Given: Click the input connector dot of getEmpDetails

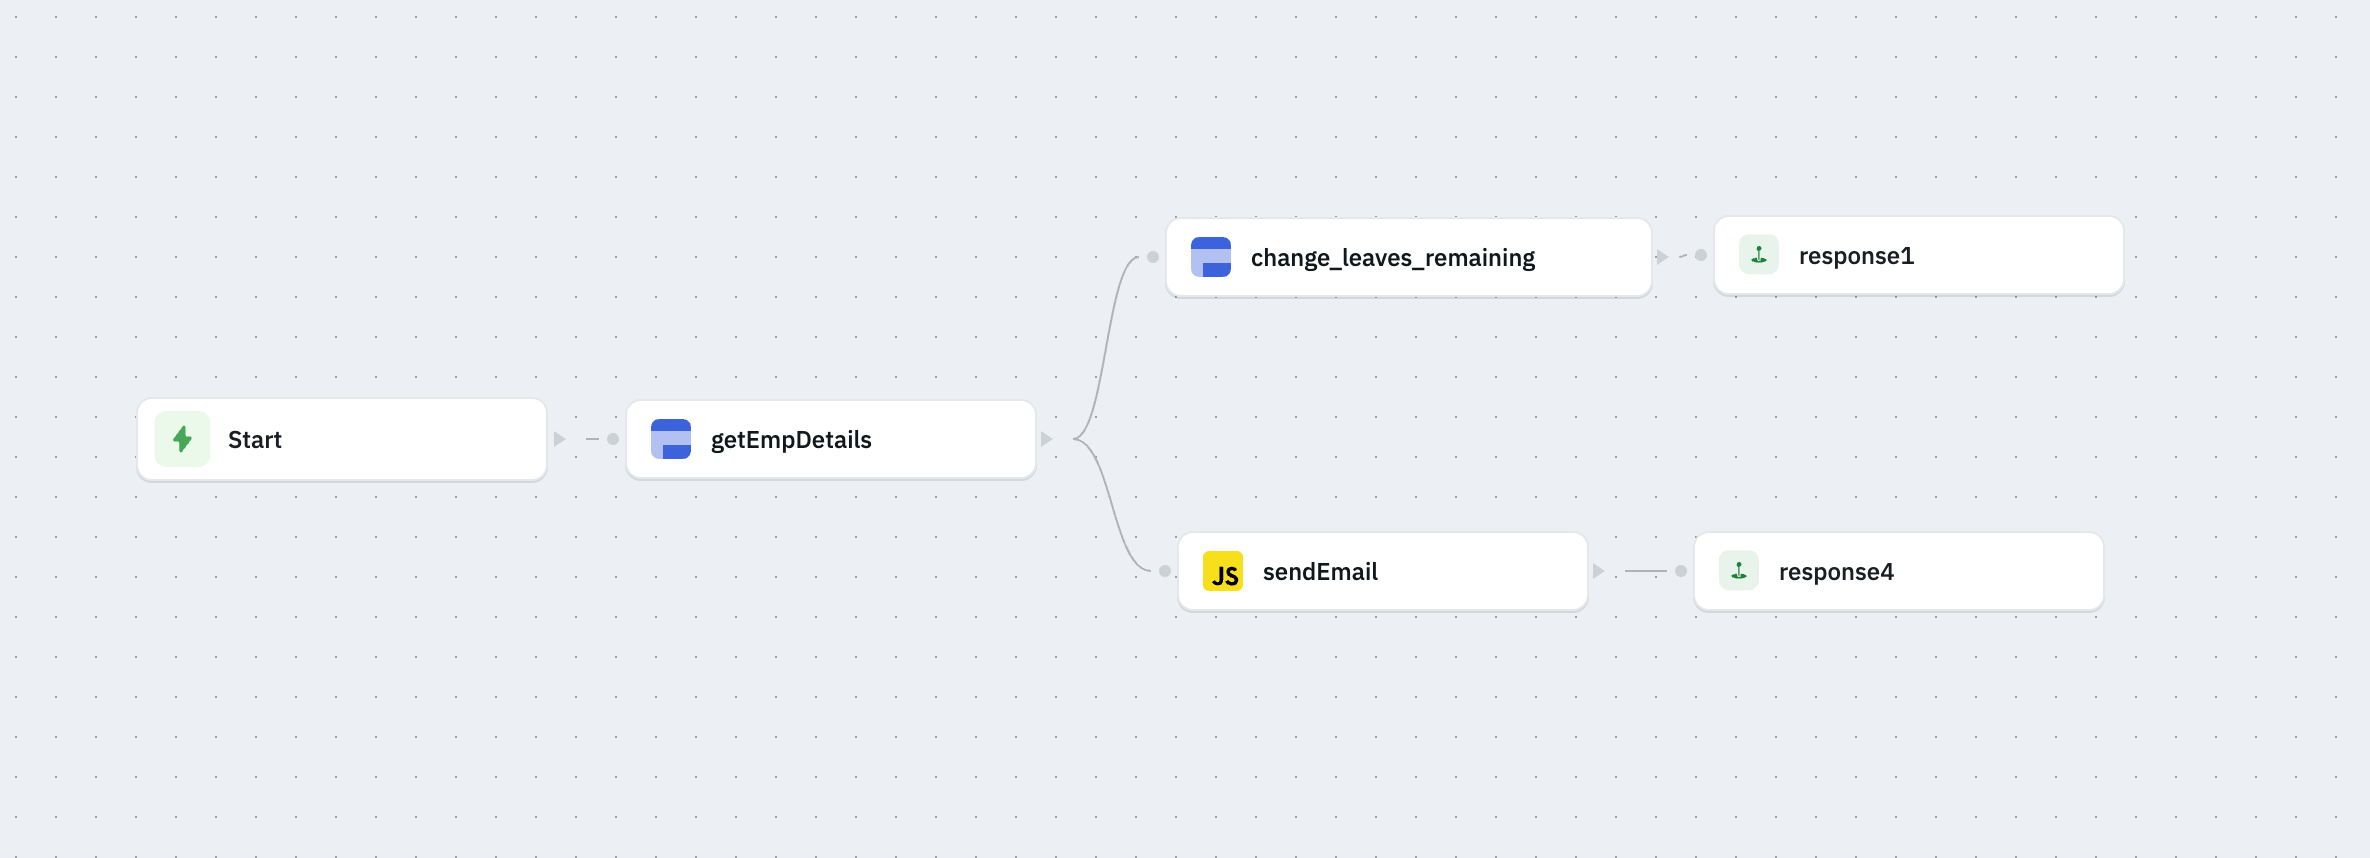Looking at the screenshot, I should [613, 439].
